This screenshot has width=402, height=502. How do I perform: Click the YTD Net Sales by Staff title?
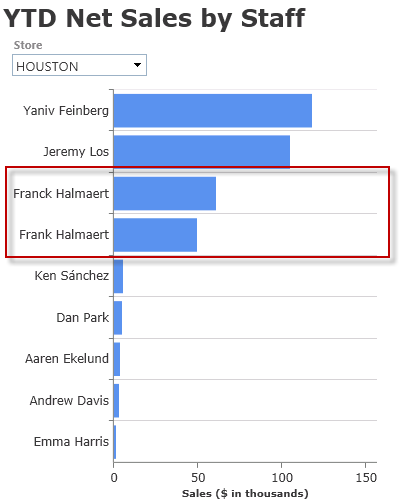tap(154, 18)
